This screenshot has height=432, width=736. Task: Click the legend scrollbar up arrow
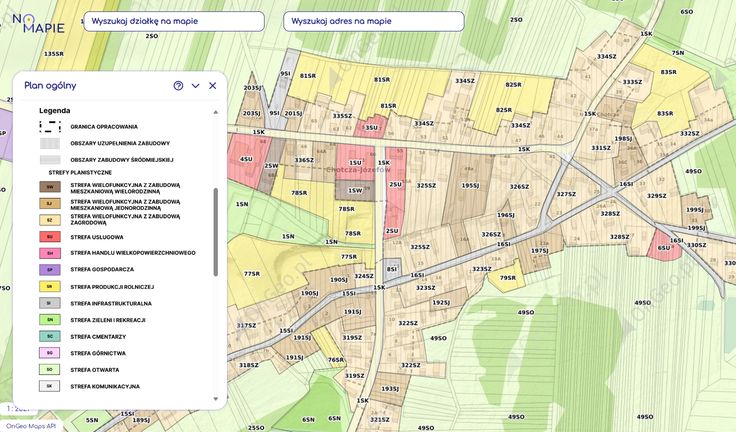[x=215, y=112]
